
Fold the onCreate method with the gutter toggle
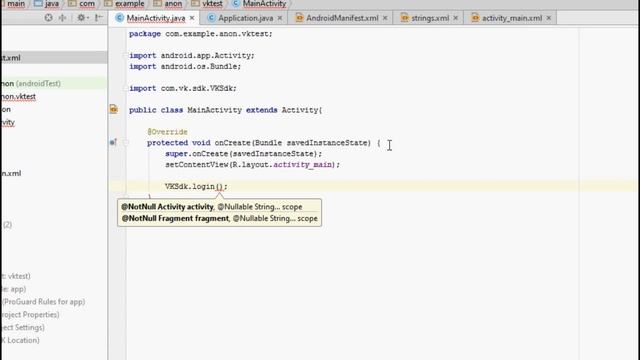126,142
